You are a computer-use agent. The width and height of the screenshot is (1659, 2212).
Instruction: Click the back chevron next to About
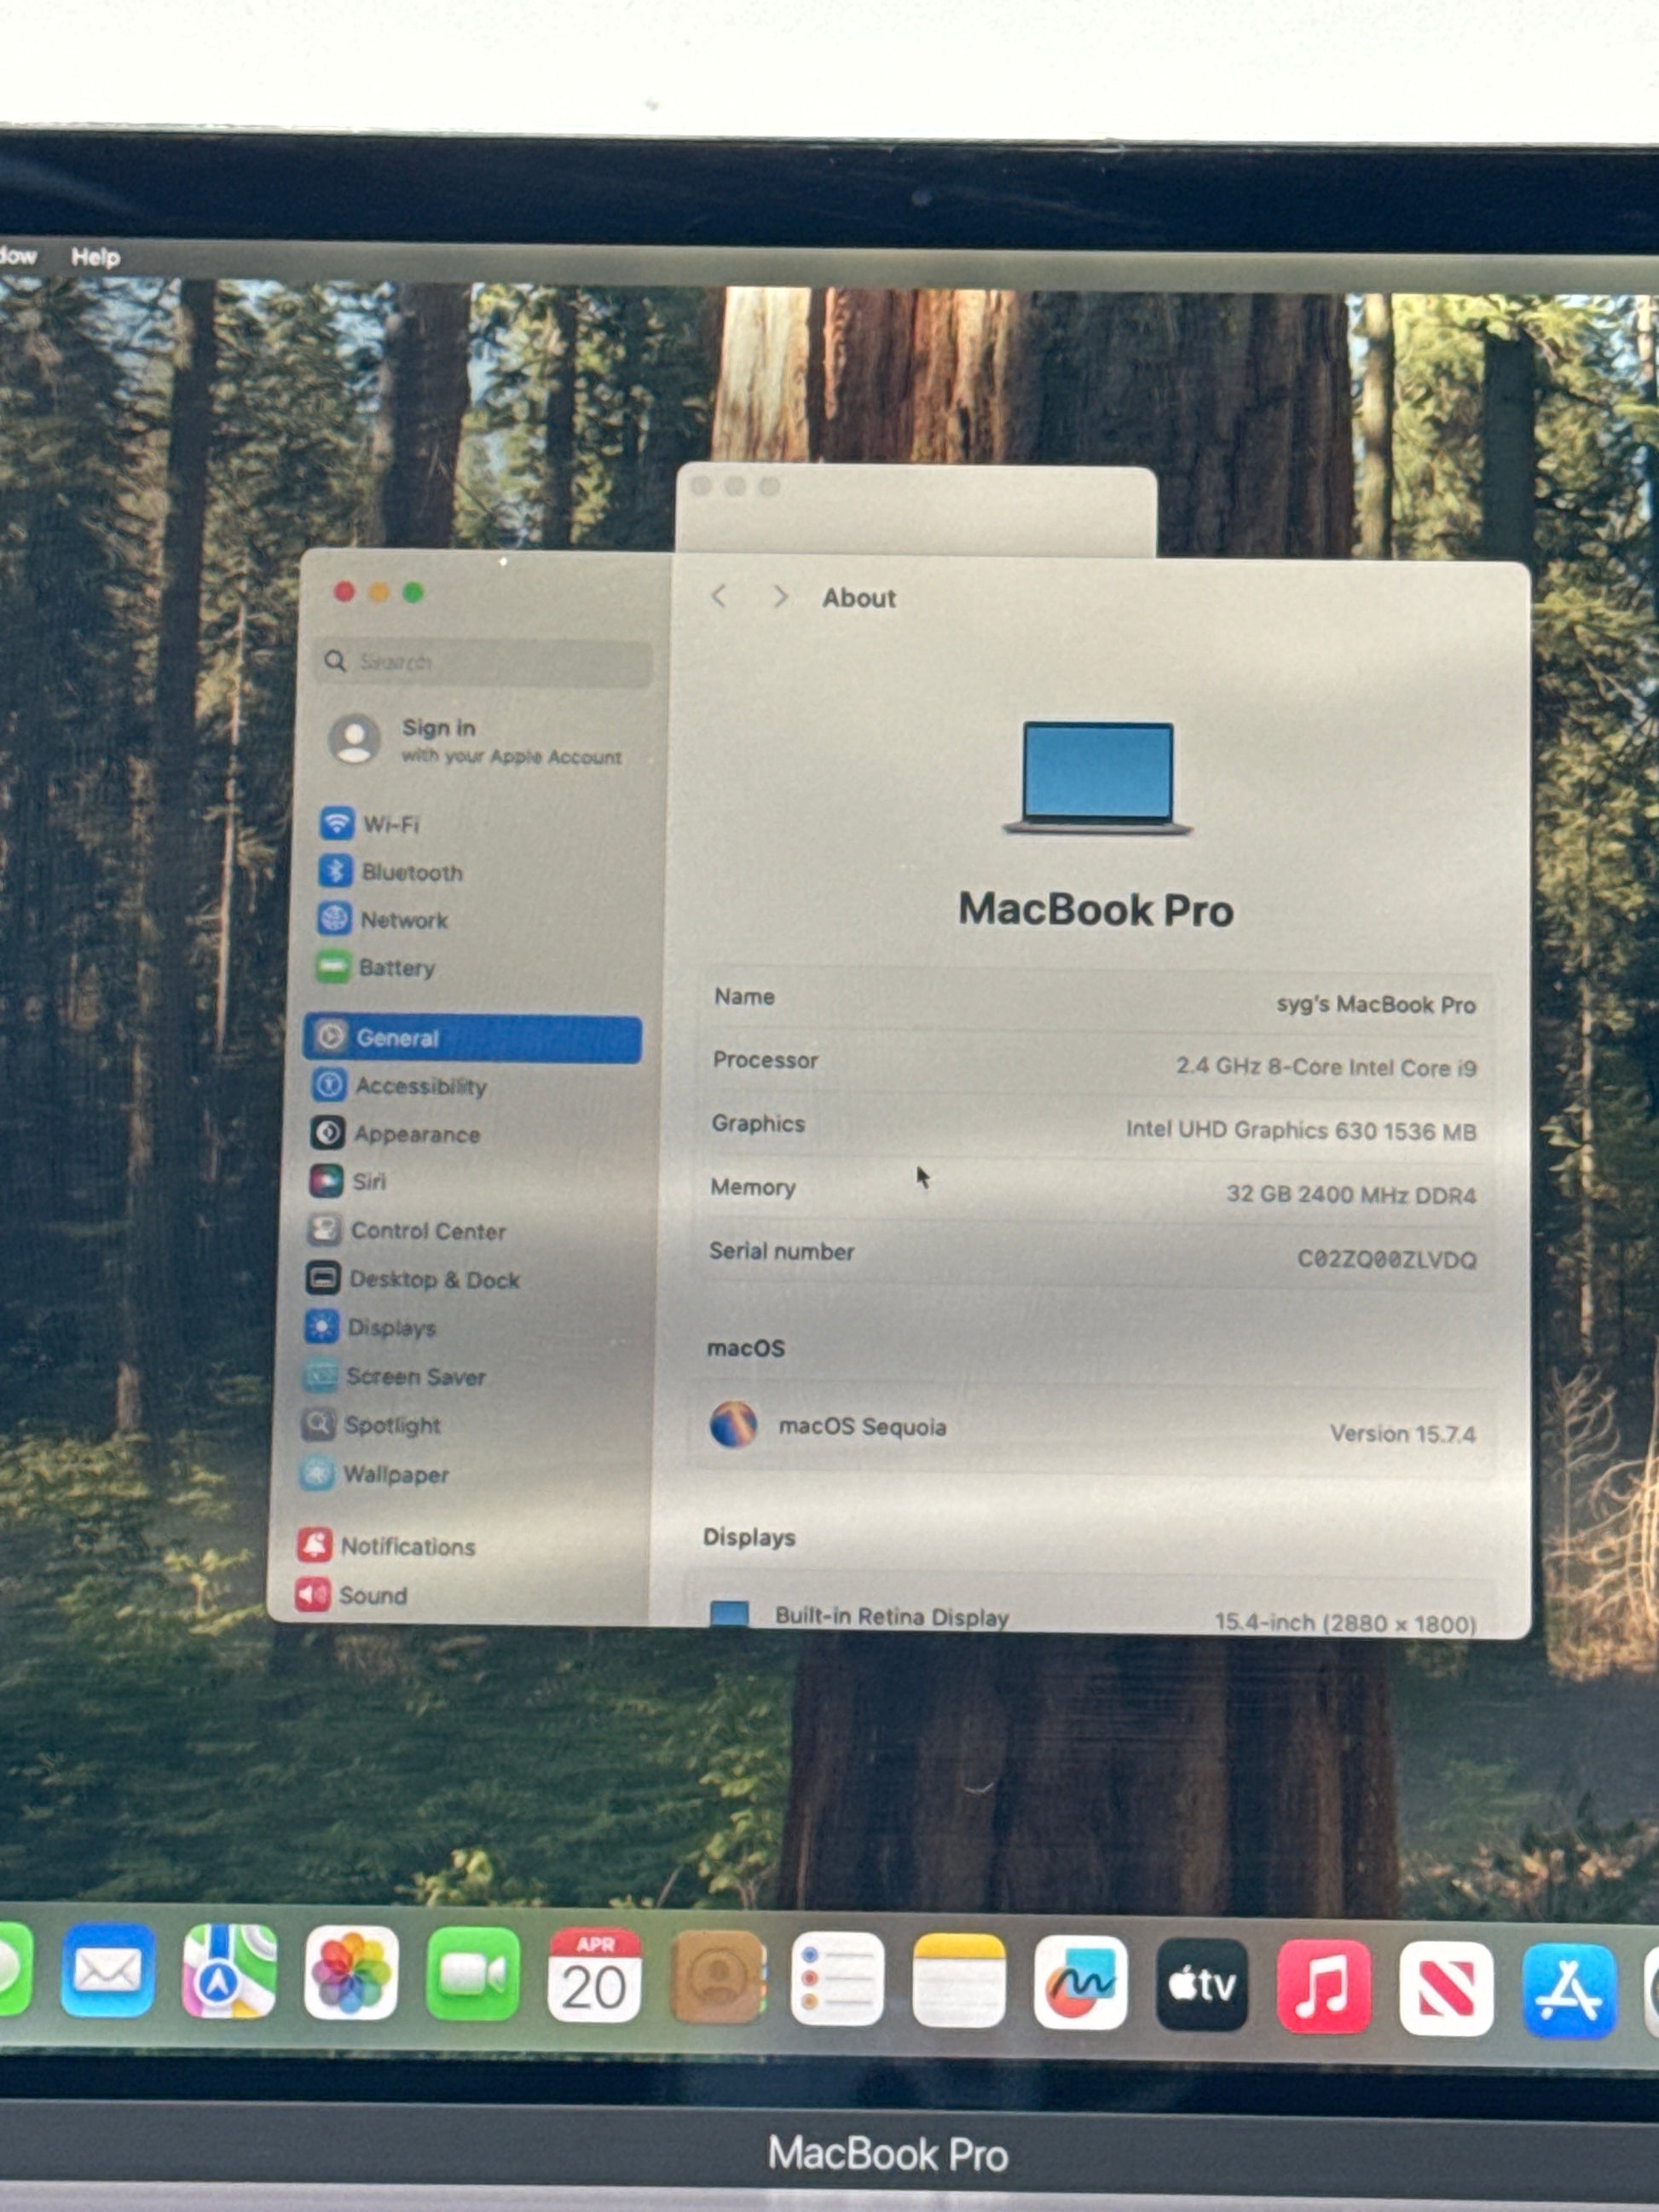718,597
